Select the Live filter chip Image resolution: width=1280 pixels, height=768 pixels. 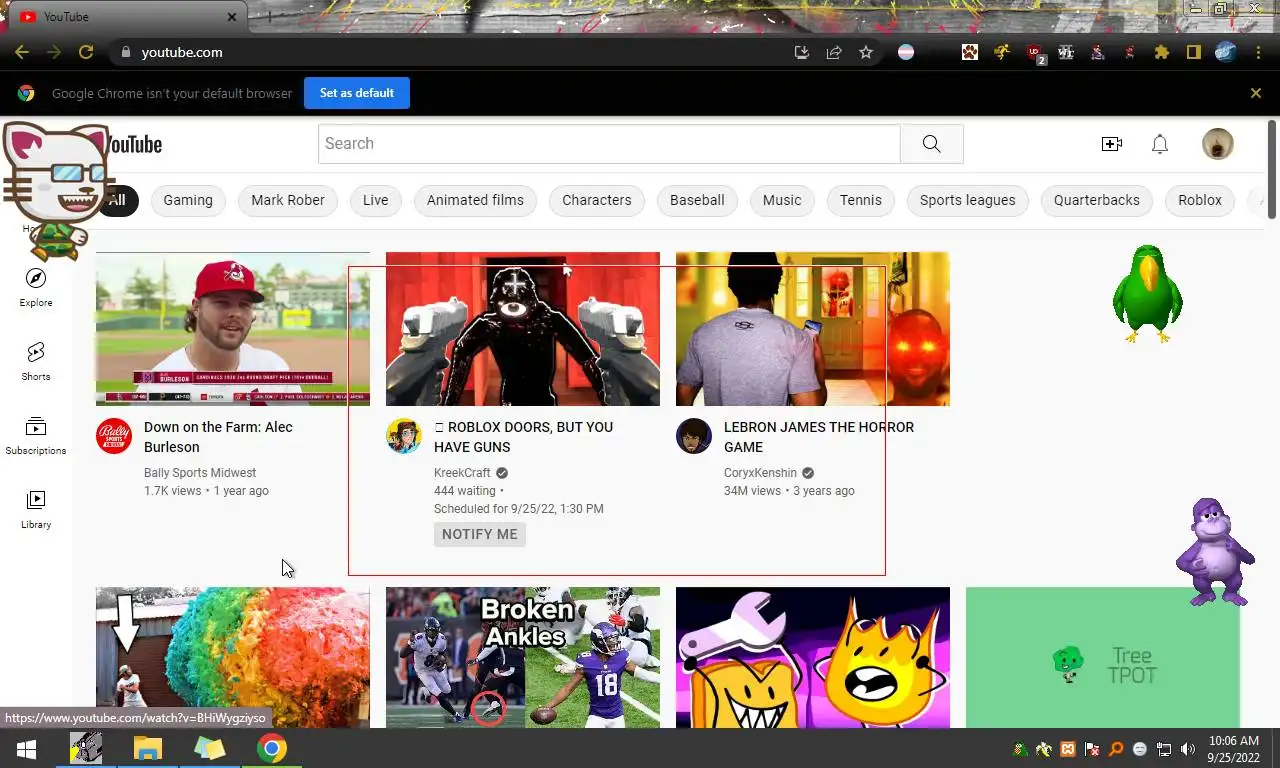coord(376,200)
